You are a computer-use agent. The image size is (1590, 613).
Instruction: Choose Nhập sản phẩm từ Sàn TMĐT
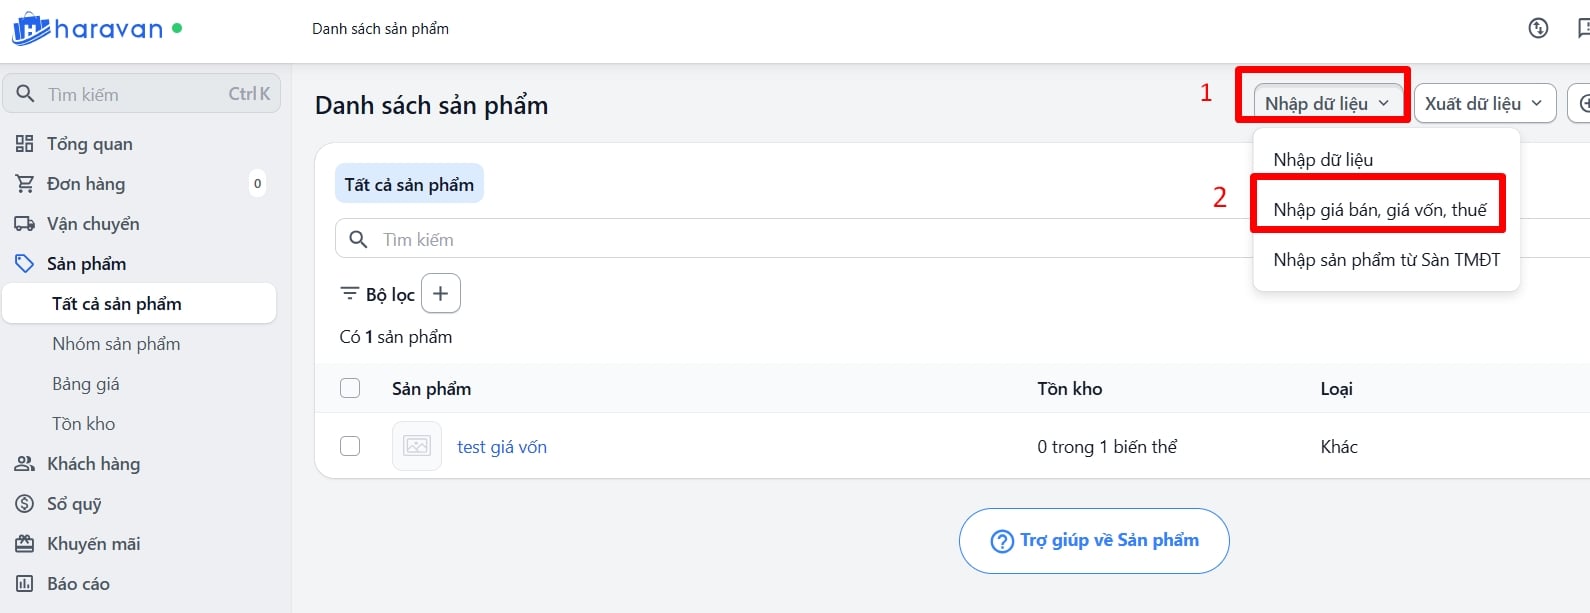tap(1386, 260)
